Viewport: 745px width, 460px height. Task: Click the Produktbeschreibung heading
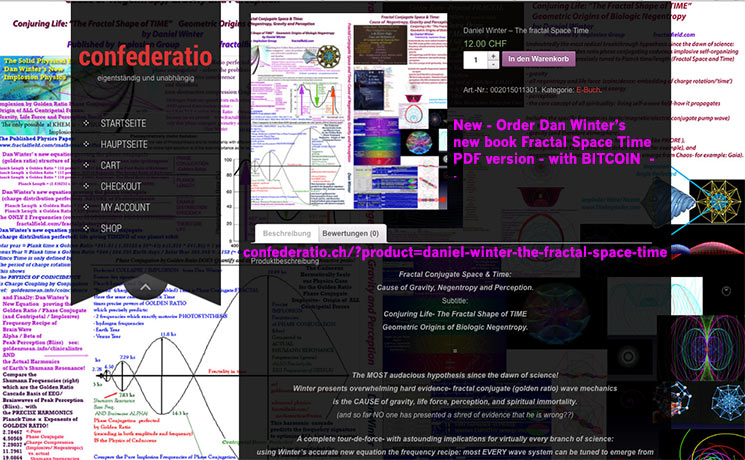tap(285, 261)
